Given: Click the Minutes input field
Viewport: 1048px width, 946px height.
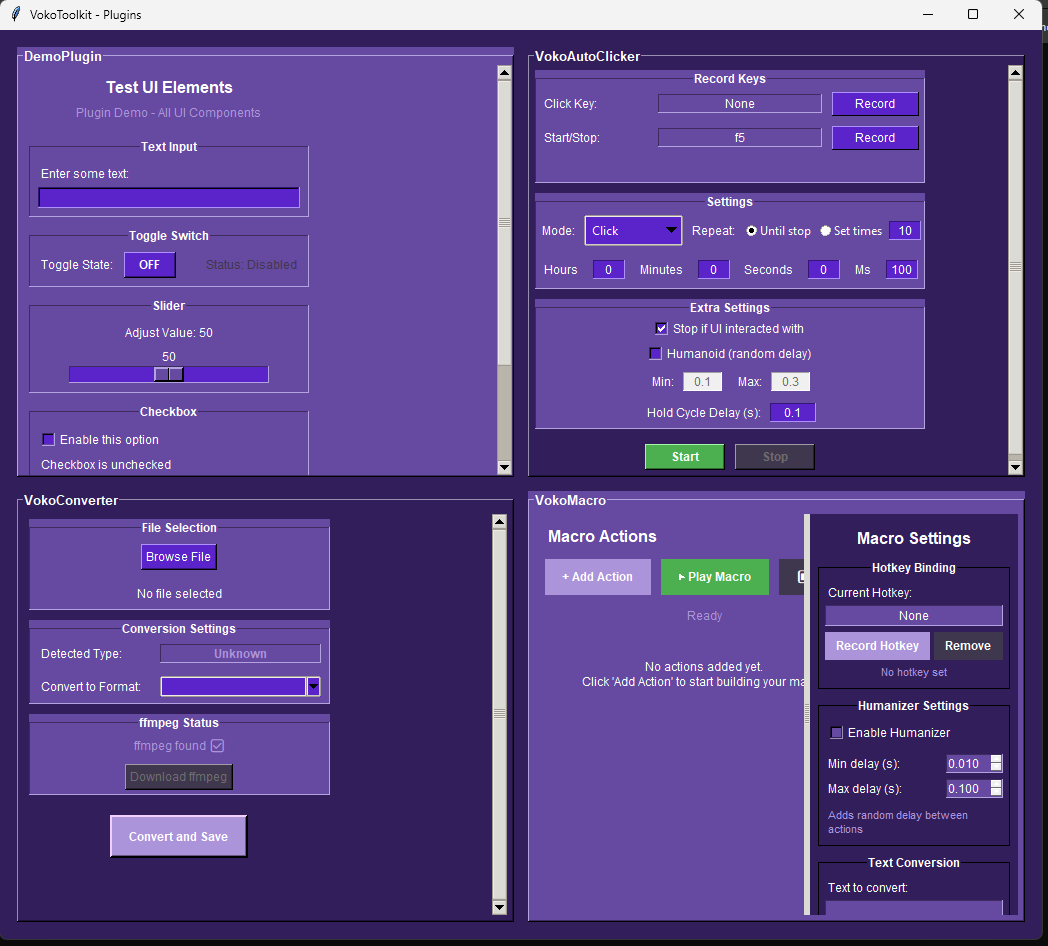Looking at the screenshot, I should point(713,269).
